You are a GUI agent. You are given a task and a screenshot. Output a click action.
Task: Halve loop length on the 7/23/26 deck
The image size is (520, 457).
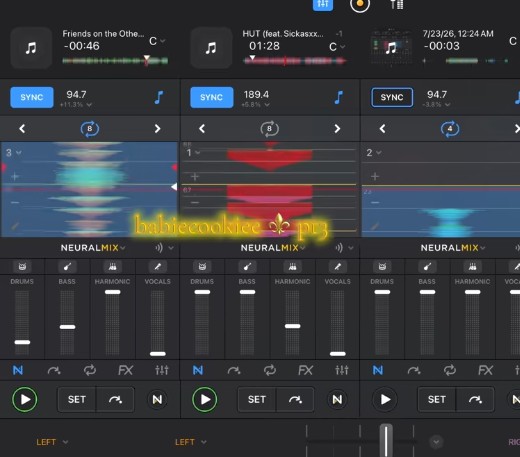click(382, 129)
